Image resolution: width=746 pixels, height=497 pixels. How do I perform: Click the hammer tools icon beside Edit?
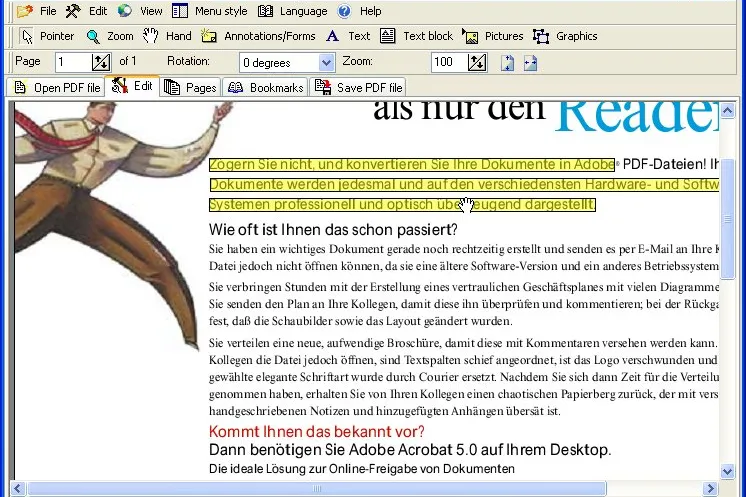[73, 11]
